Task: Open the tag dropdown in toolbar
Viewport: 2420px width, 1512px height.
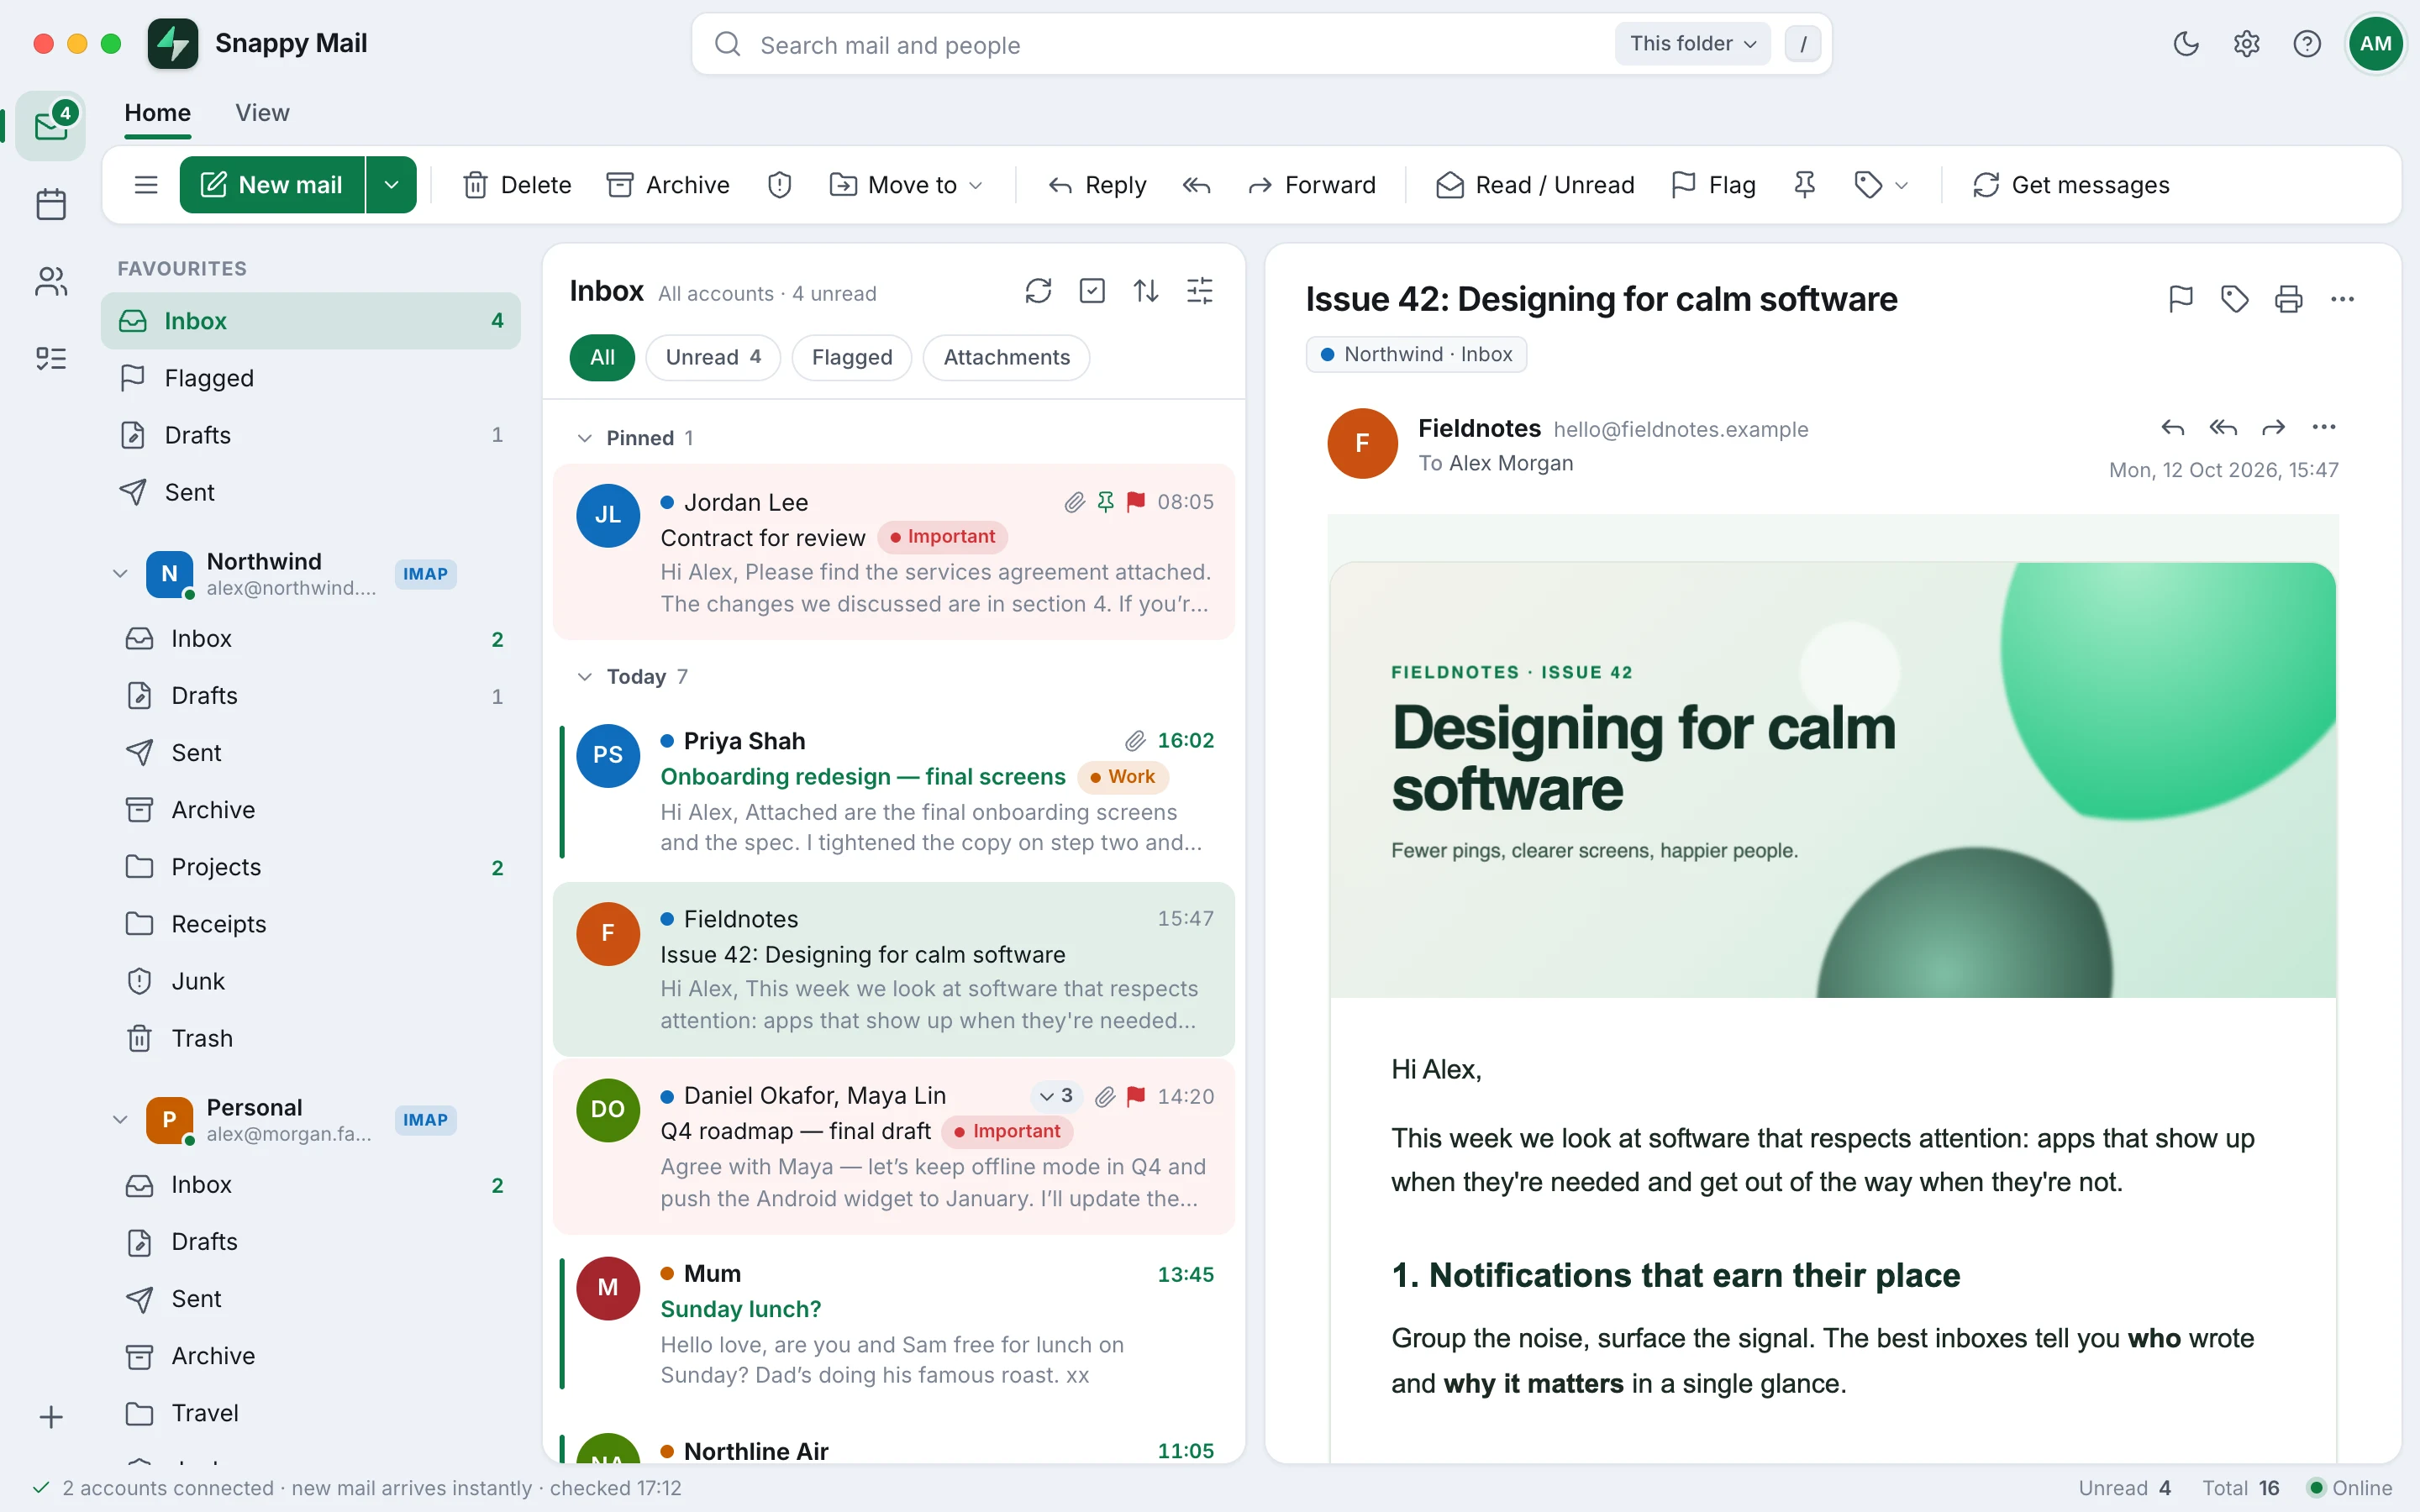Action: (x=1881, y=185)
